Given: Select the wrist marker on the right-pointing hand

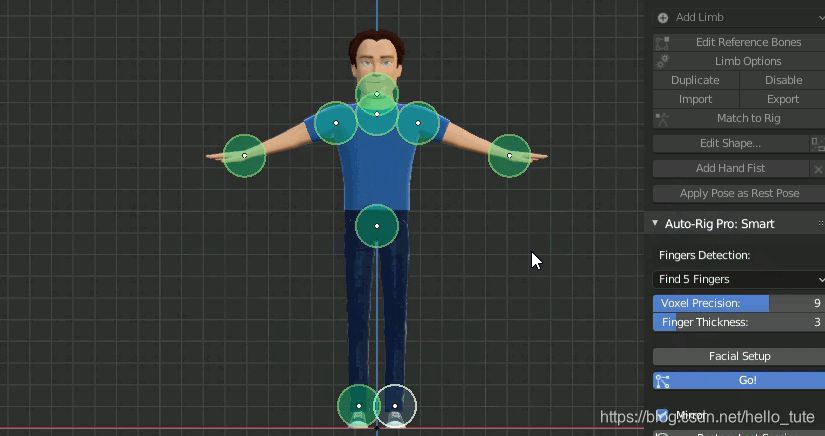Looking at the screenshot, I should 509,156.
